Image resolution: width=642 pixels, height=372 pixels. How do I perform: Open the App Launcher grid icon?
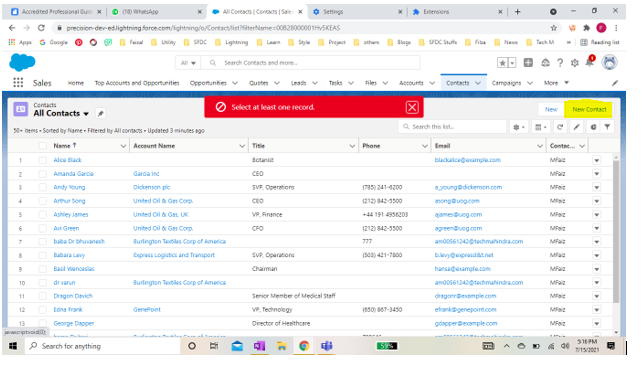pyautogui.click(x=18, y=83)
